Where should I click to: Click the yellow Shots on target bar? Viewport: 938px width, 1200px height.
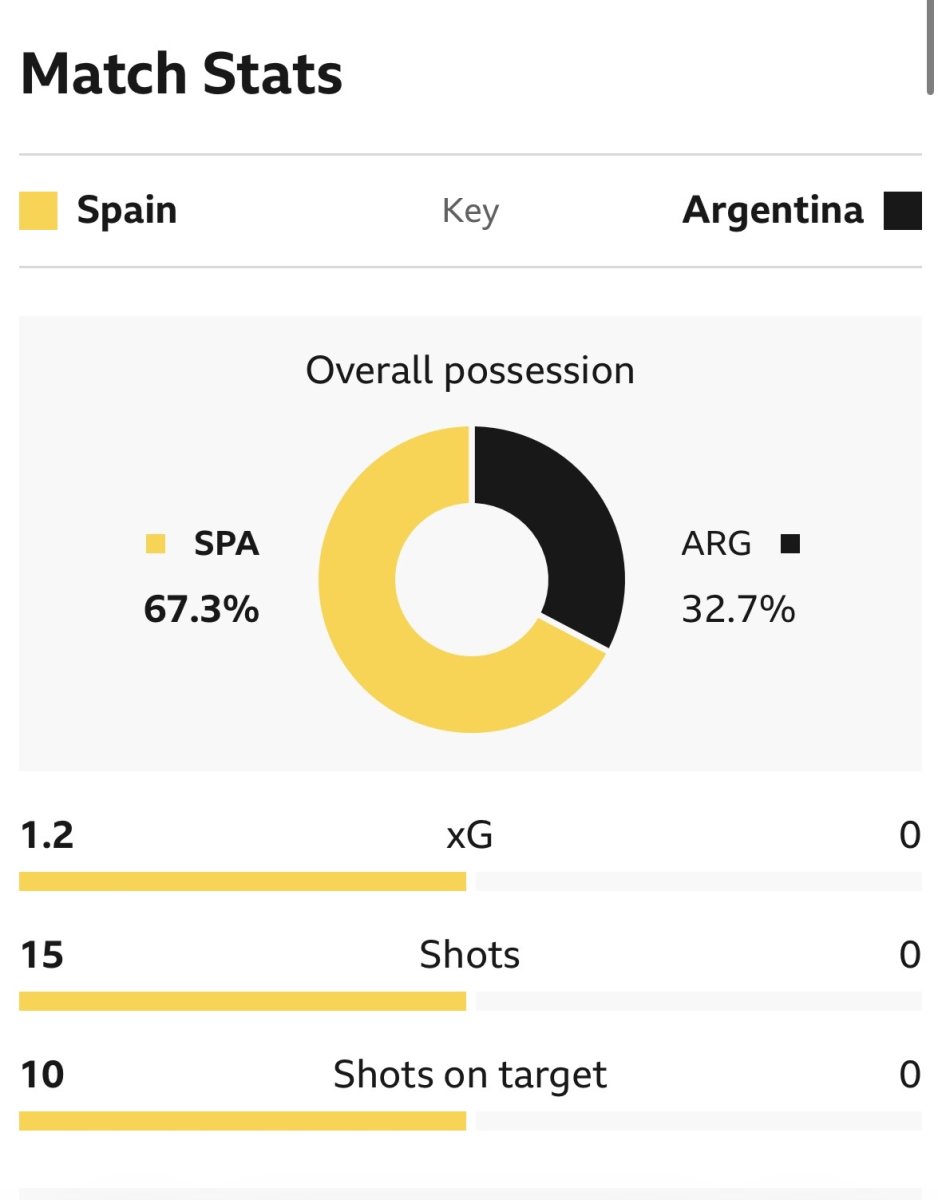click(242, 1121)
